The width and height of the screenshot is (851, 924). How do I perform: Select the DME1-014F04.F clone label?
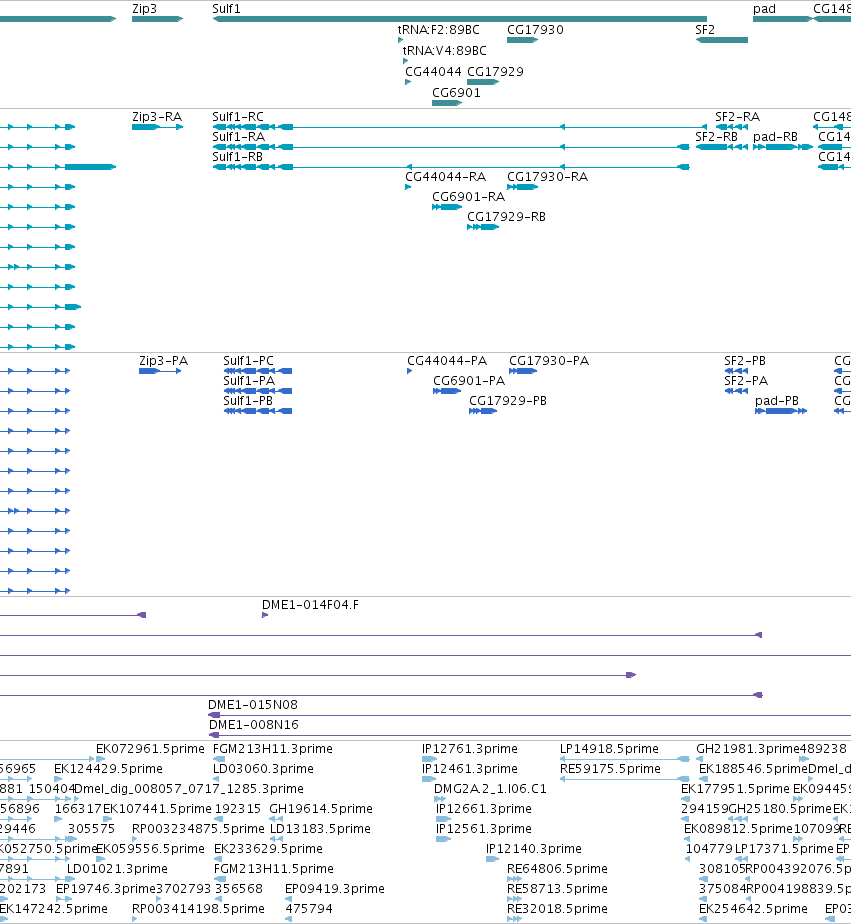[311, 605]
